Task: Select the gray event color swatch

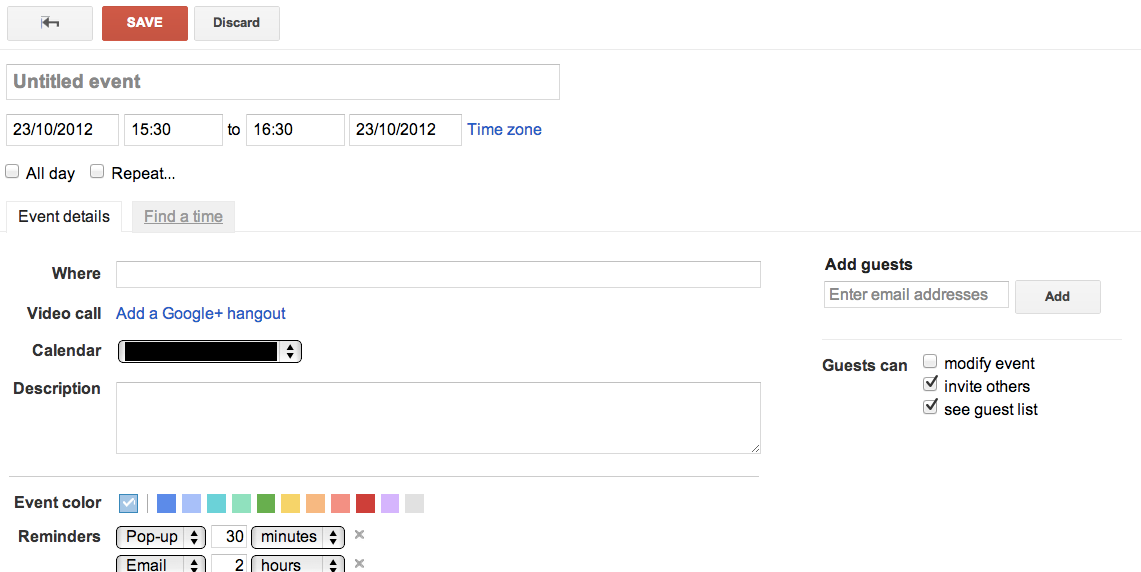Action: 415,503
